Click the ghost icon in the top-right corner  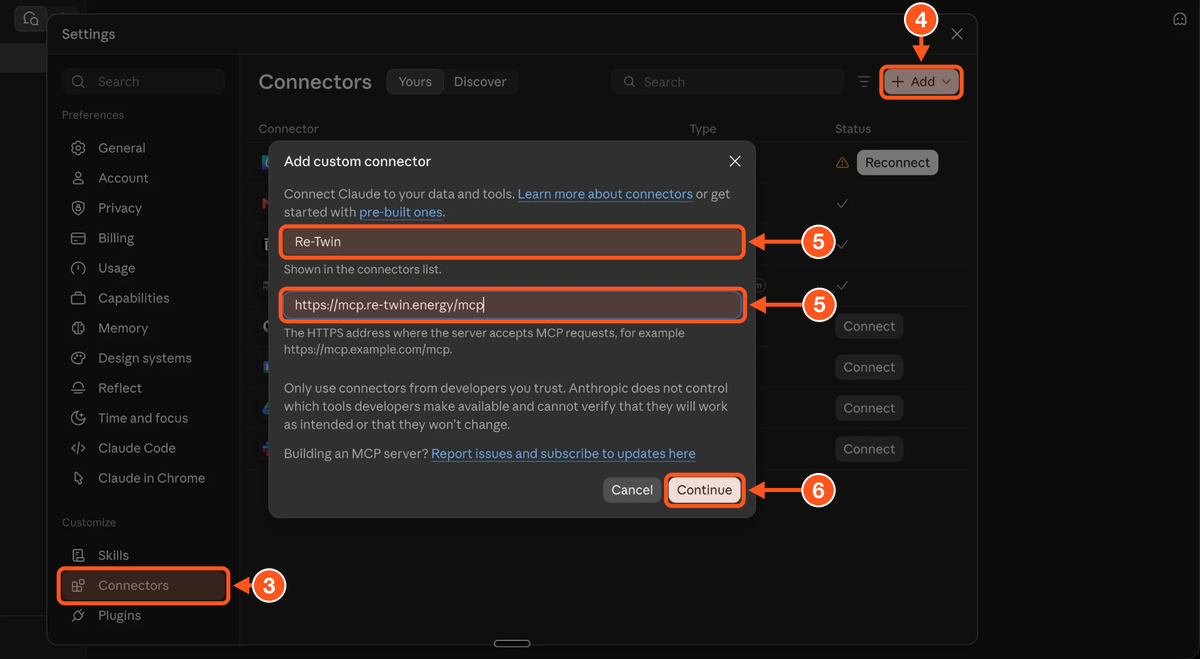[1179, 19]
